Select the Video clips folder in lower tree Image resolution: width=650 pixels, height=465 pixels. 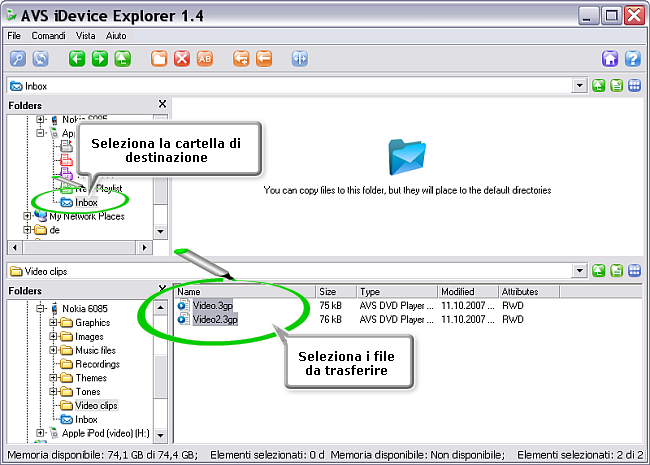click(96, 405)
